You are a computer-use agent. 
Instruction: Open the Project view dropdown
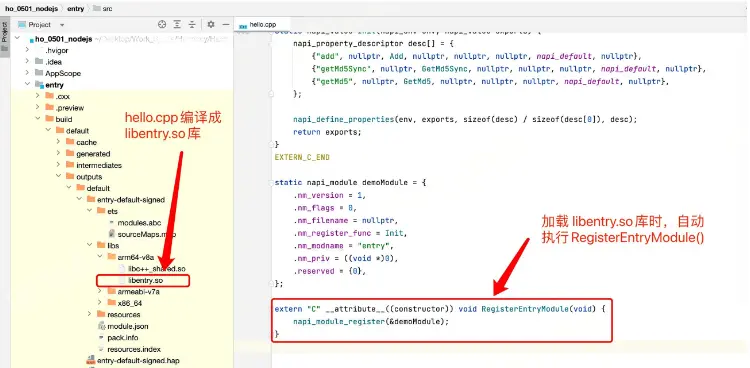(62, 24)
